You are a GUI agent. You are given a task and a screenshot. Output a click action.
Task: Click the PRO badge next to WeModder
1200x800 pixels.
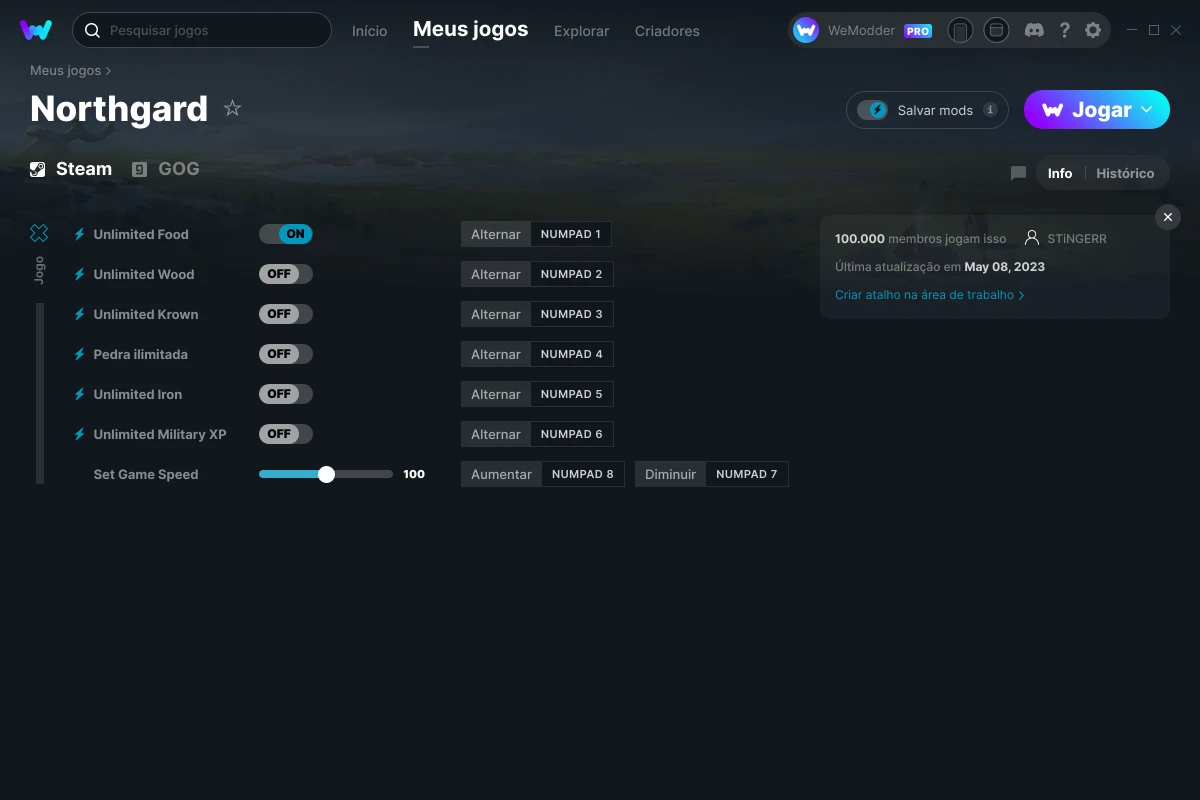[918, 31]
